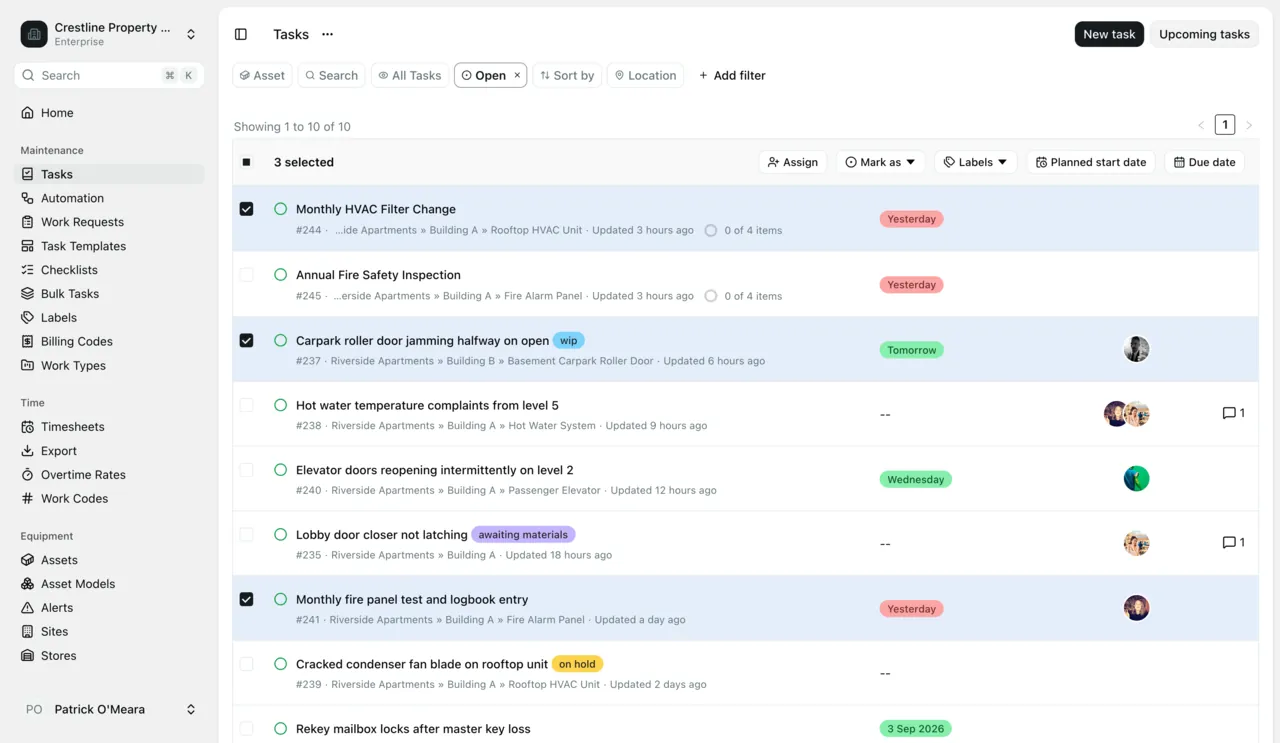Uncheck Monthly HVAC Filter Change checkbox
Screen dimensions: 1280x743
tap(246, 209)
